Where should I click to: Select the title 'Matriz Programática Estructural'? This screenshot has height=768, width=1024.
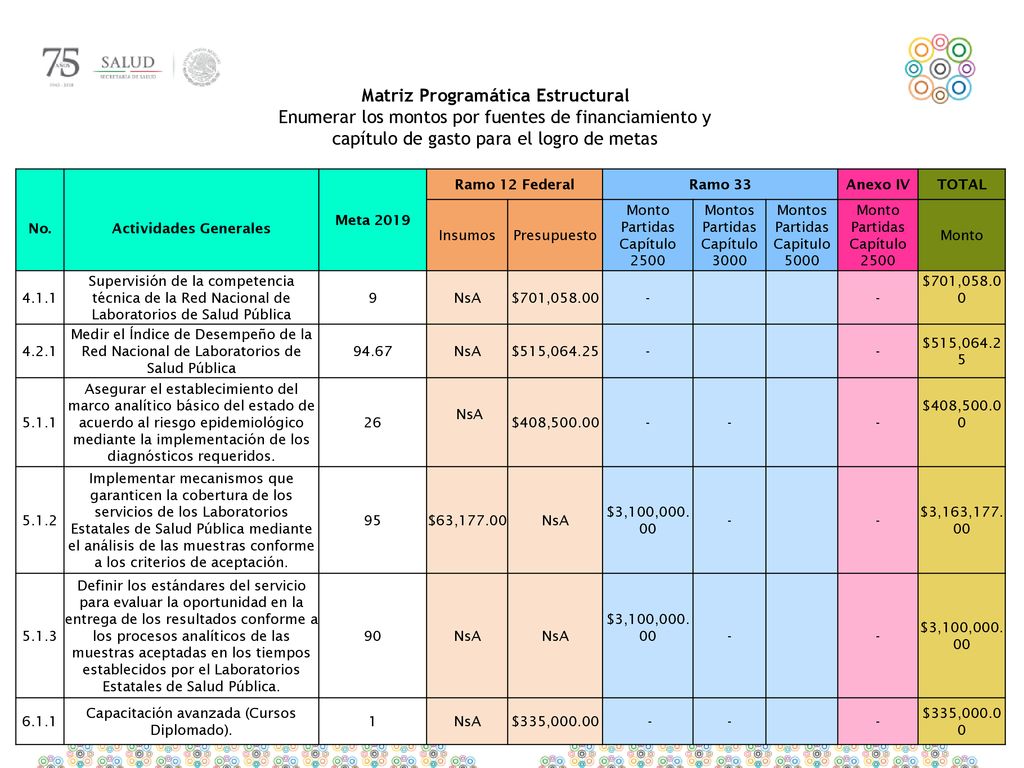[495, 95]
